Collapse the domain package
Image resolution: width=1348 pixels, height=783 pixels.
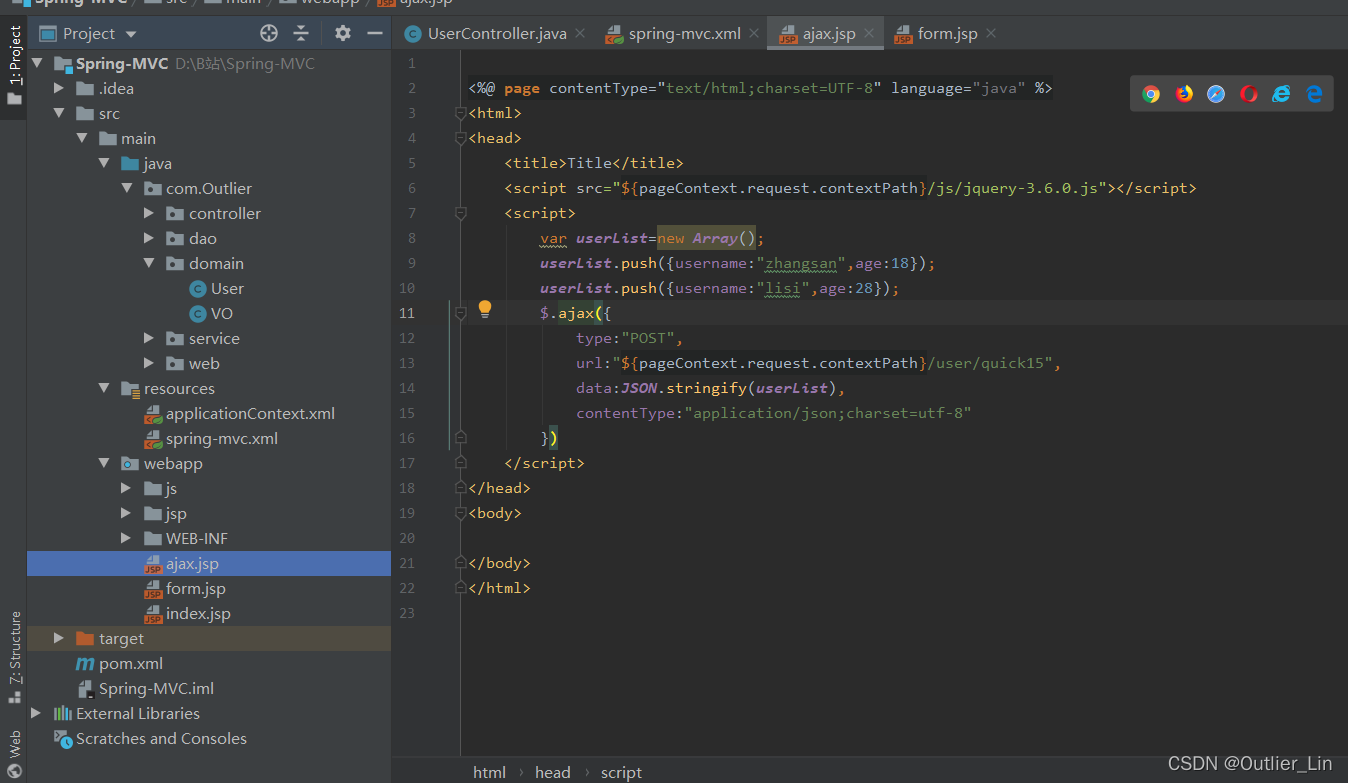point(148,264)
